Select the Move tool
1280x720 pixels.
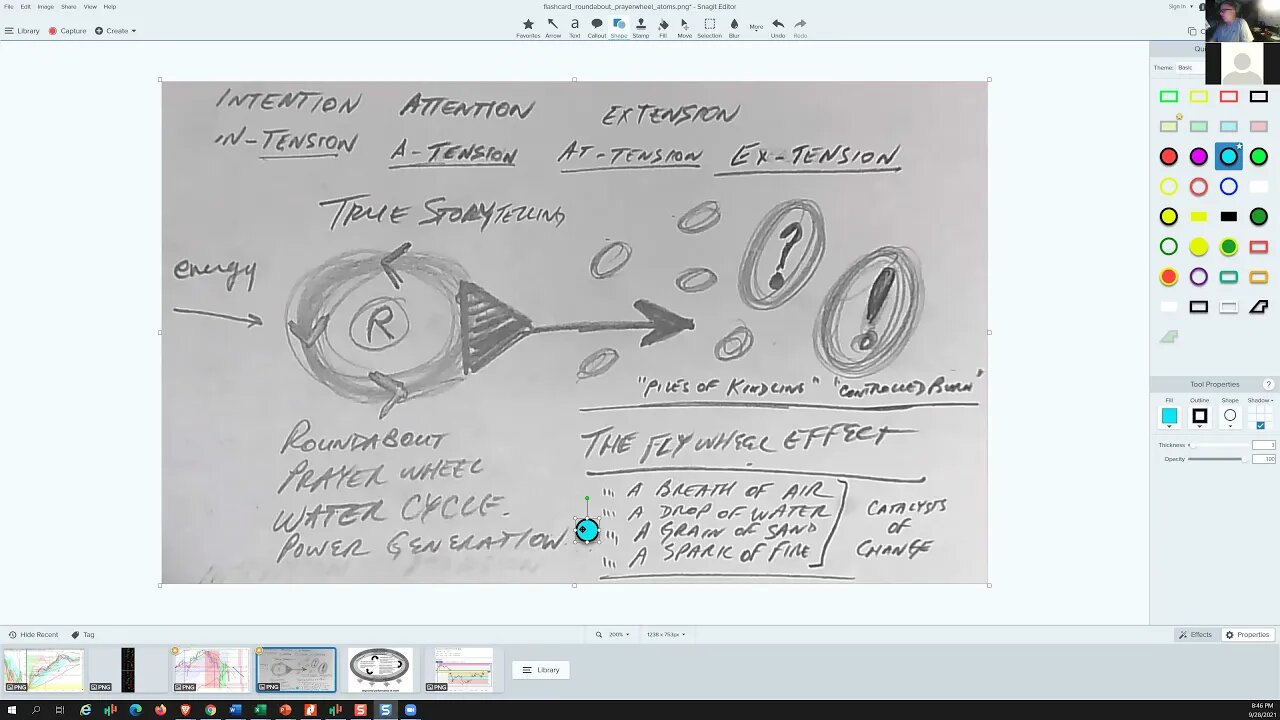(x=685, y=28)
